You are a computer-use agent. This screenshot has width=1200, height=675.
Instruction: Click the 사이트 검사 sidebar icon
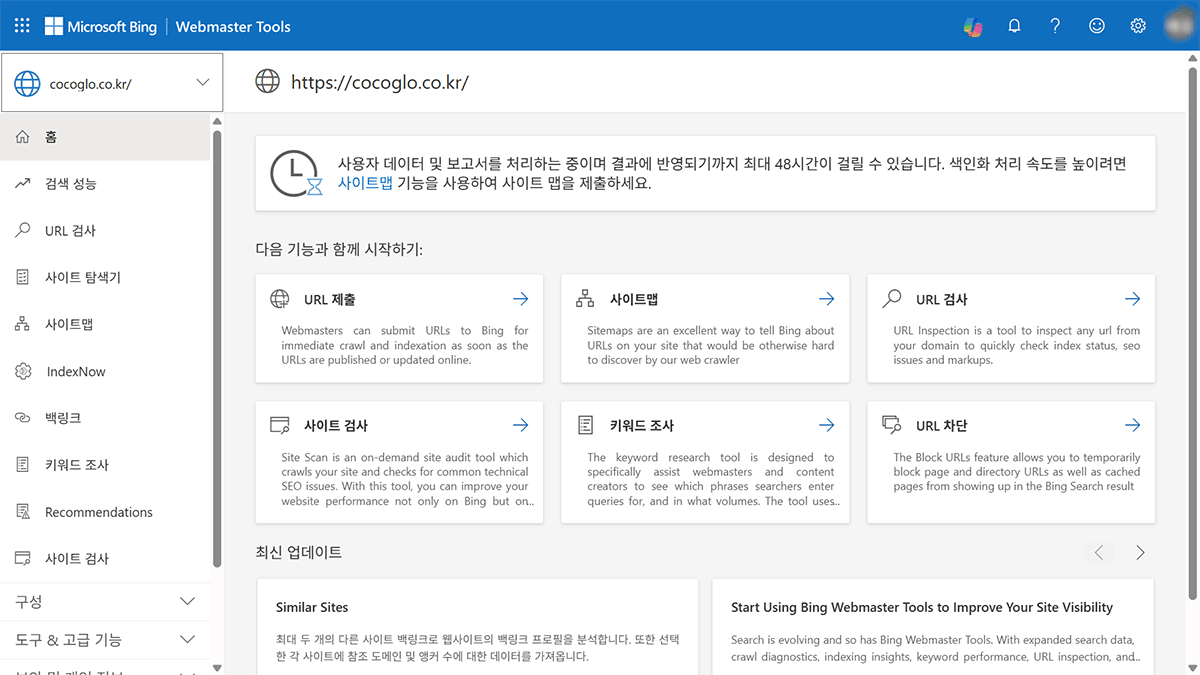tap(23, 558)
